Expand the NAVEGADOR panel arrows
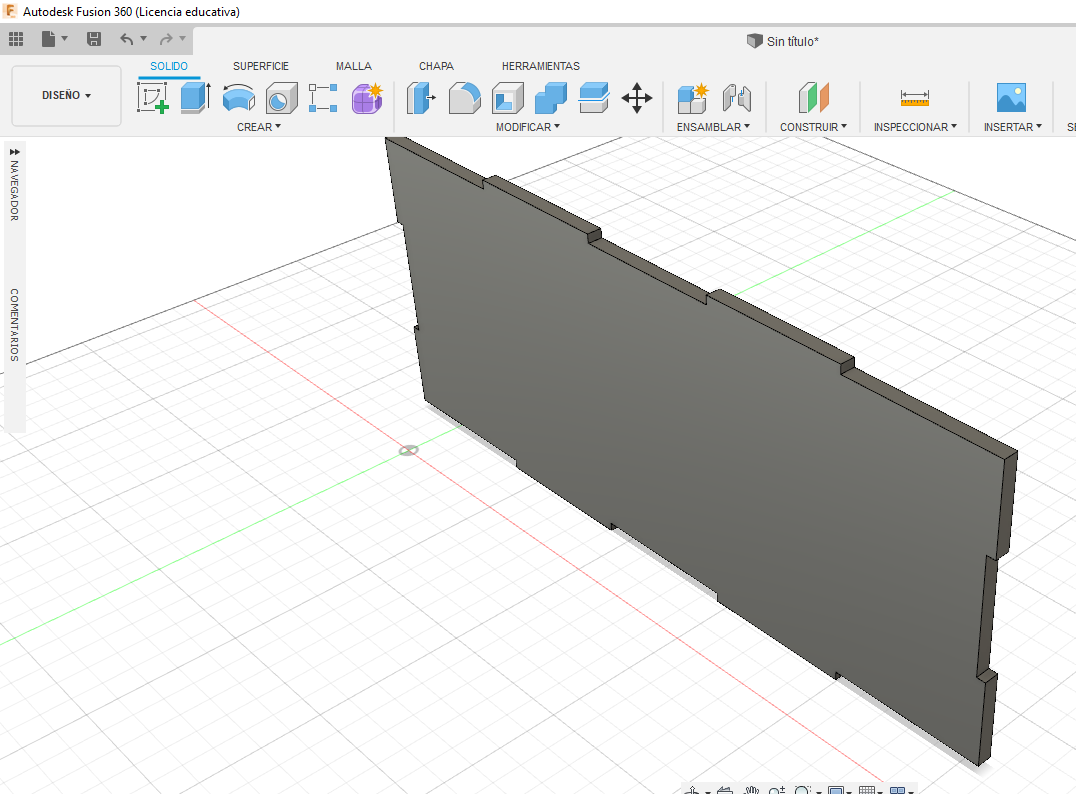 click(x=14, y=152)
